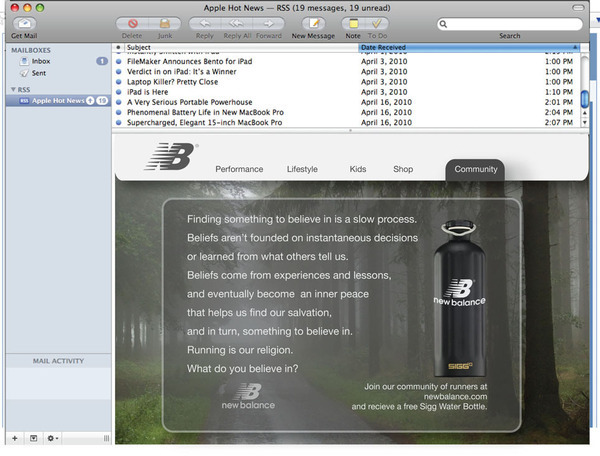
Task: Select the Apple Hot News feed
Action: [58, 101]
